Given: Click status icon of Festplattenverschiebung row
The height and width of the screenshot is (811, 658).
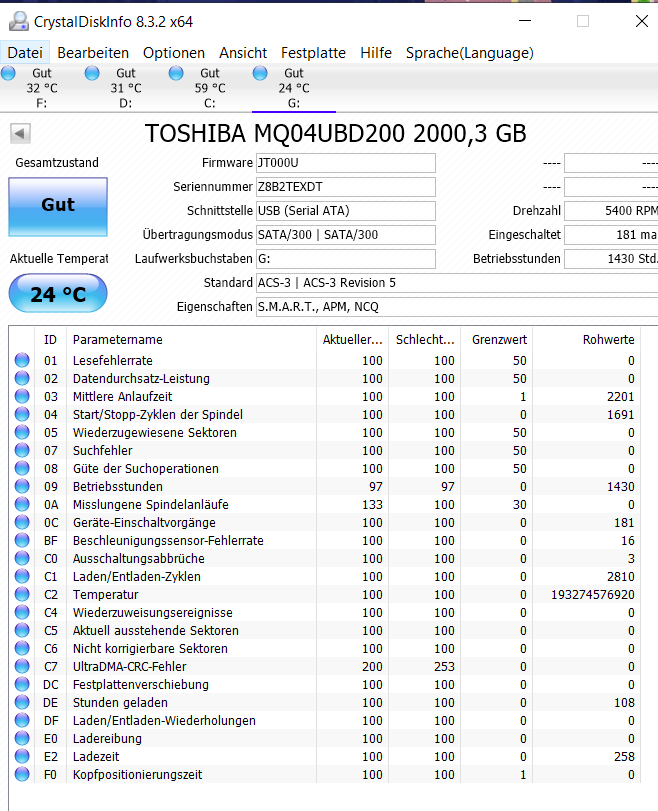Looking at the screenshot, I should point(22,684).
